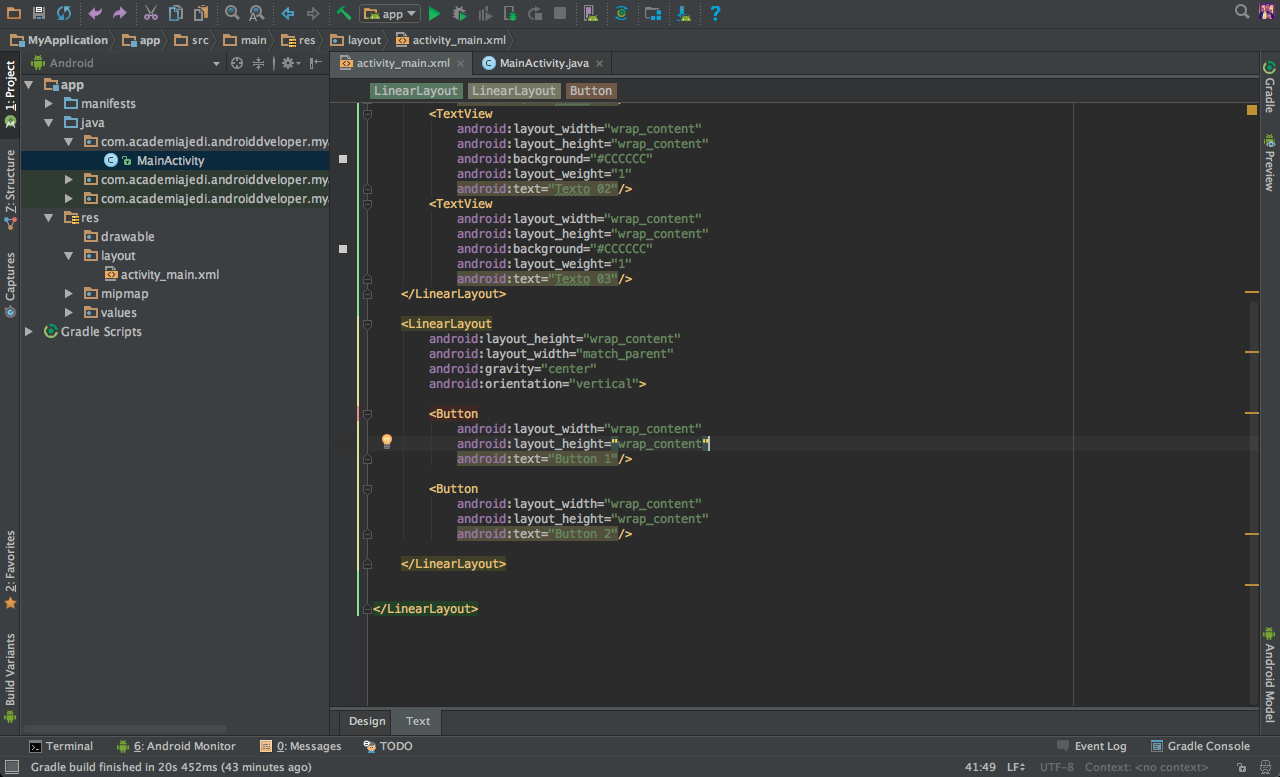The width and height of the screenshot is (1280, 777).
Task: Open the Terminal tool window
Action: pyautogui.click(x=61, y=746)
